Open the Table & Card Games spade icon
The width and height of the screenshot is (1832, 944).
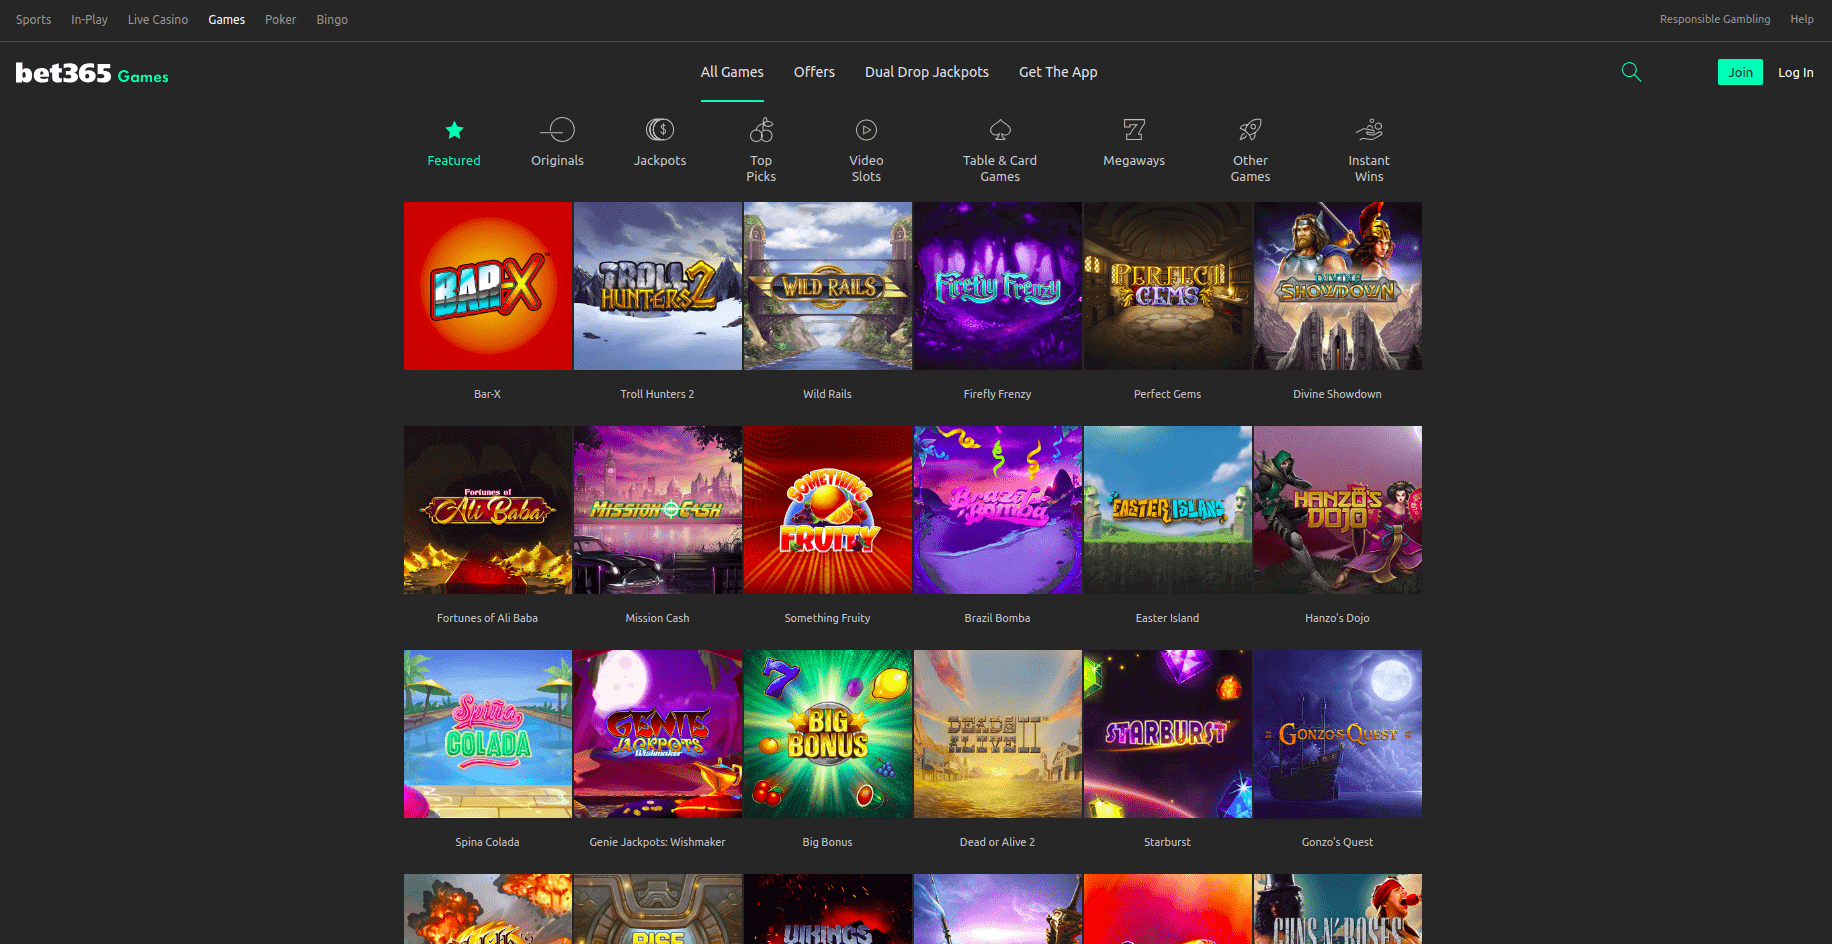(1000, 130)
